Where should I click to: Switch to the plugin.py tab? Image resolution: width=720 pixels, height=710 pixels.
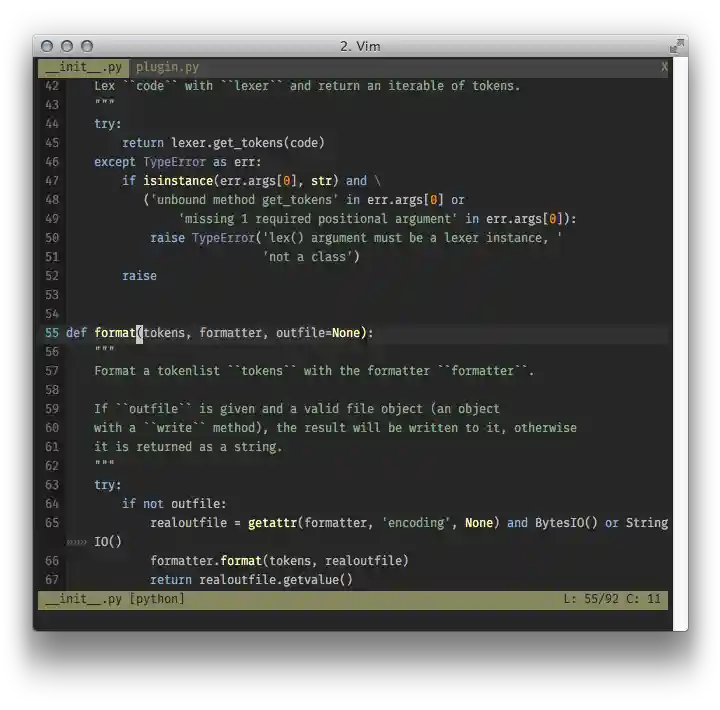168,68
